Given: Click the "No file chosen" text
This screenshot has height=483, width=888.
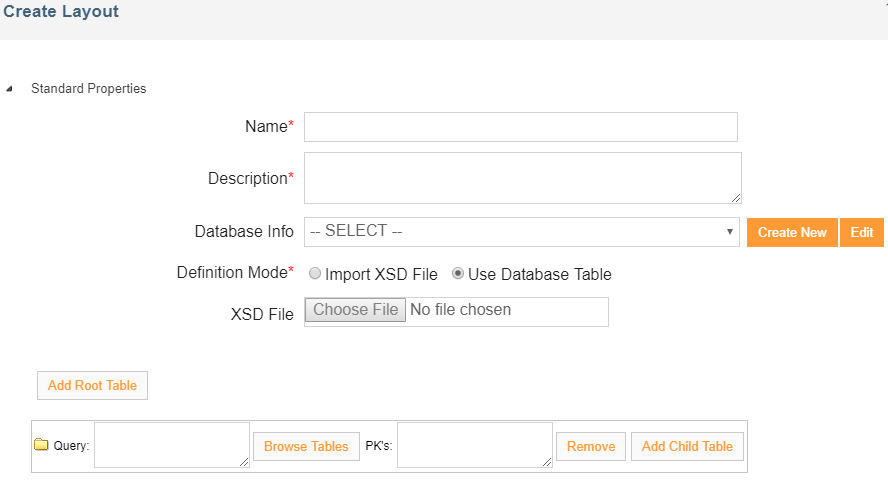Looking at the screenshot, I should [x=460, y=310].
